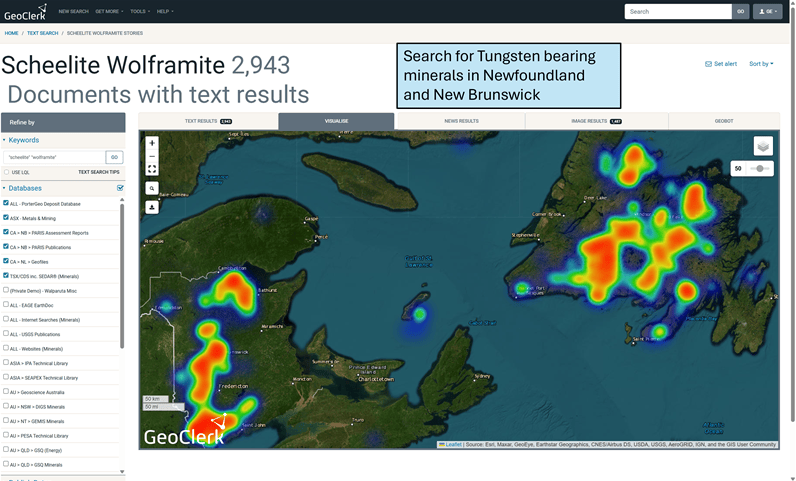Check the USE LQL radio option
The height and width of the screenshot is (481, 796).
pos(7,172)
